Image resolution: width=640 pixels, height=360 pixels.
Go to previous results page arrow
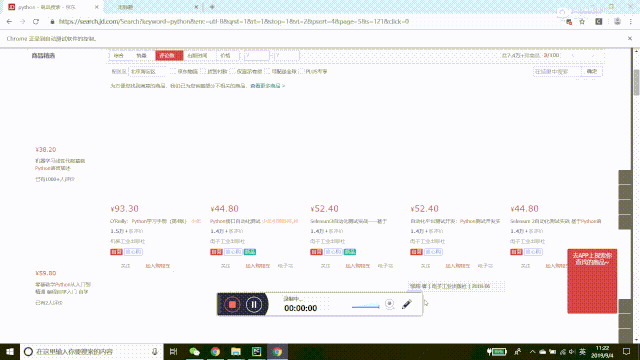pyautogui.click(x=573, y=56)
